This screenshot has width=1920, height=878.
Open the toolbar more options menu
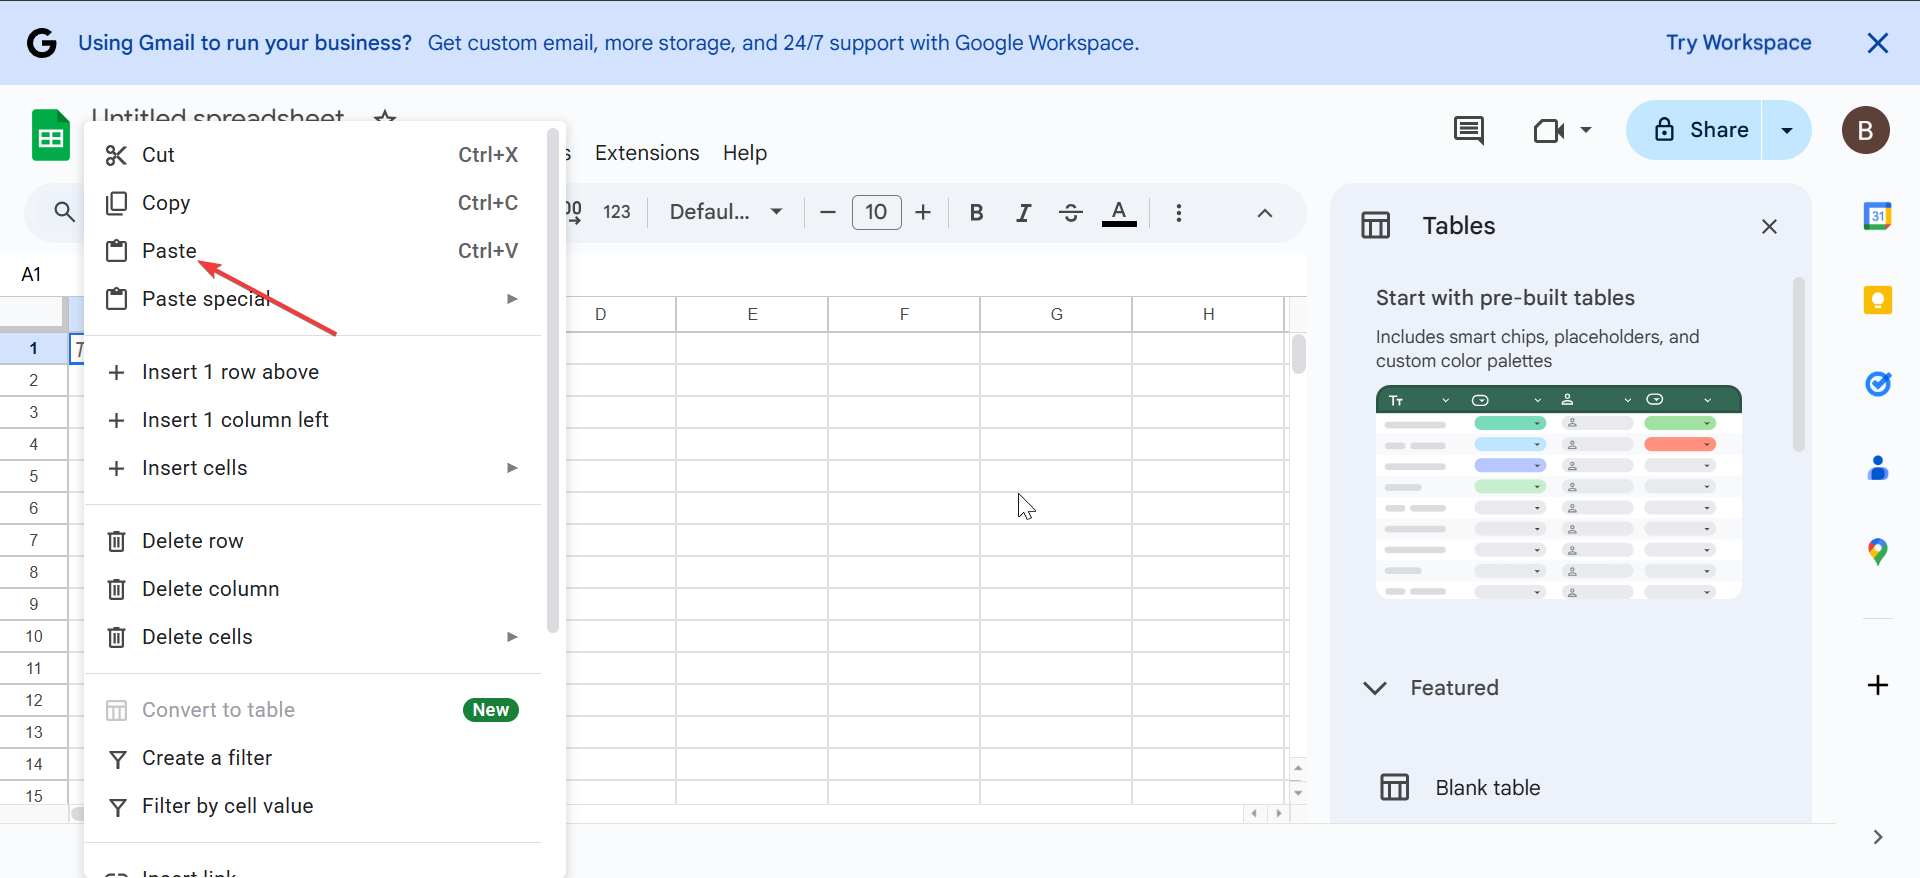coord(1179,212)
